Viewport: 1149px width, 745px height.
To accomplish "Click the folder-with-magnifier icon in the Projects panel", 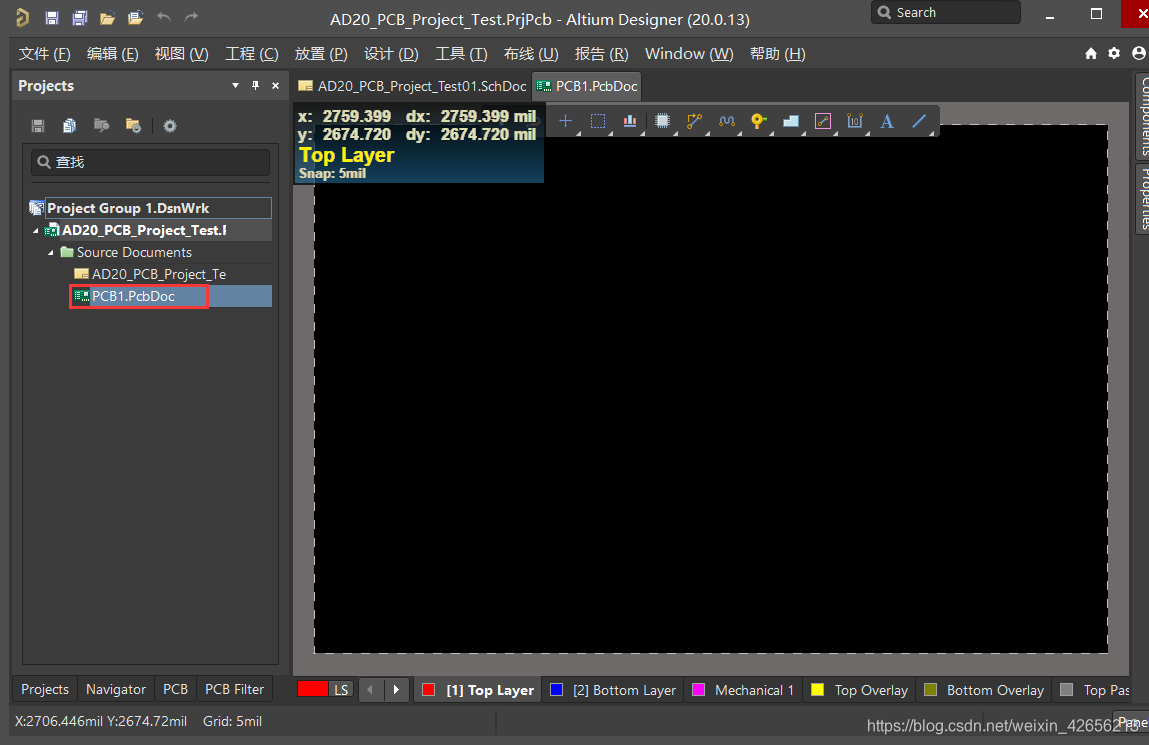I will tap(101, 126).
